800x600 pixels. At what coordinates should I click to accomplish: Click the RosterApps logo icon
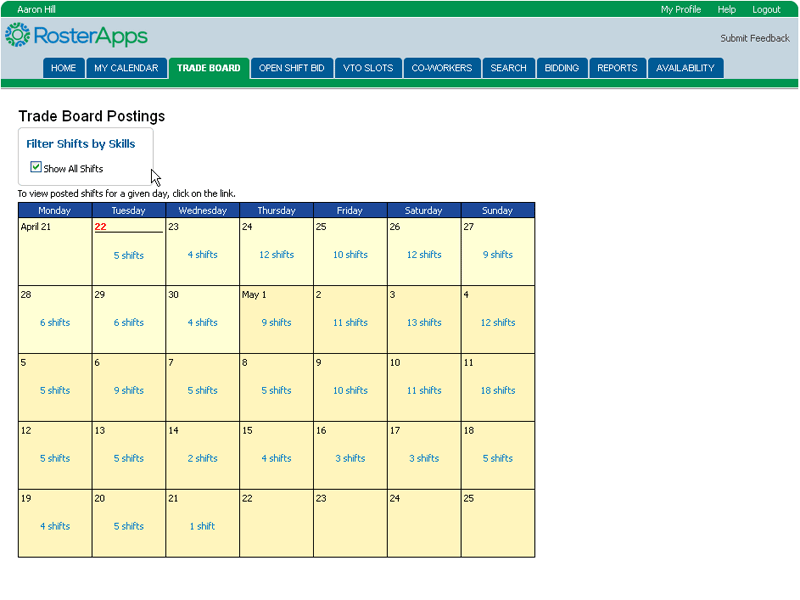[18, 36]
